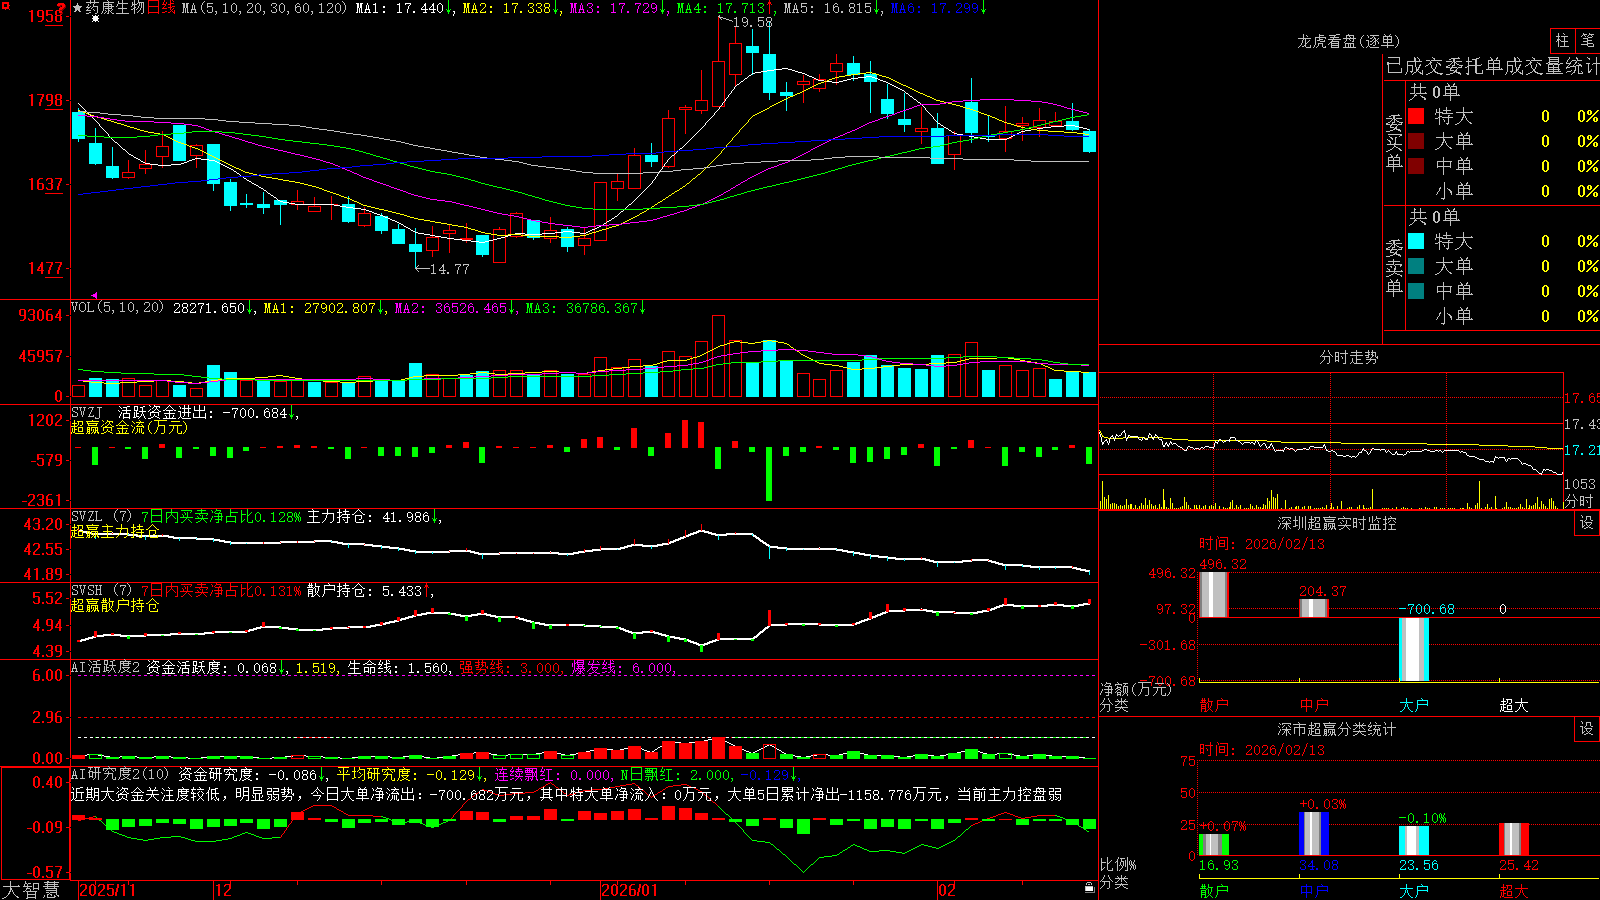Image resolution: width=1600 pixels, height=900 pixels.
Task: Click the 龙虎看盘(逐单) panel title
Action: tap(1349, 41)
